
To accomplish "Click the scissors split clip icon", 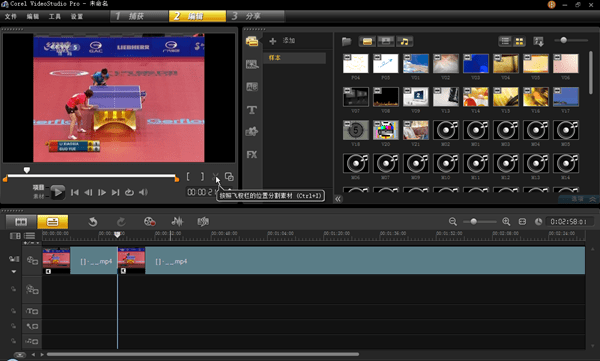I will click(x=215, y=177).
